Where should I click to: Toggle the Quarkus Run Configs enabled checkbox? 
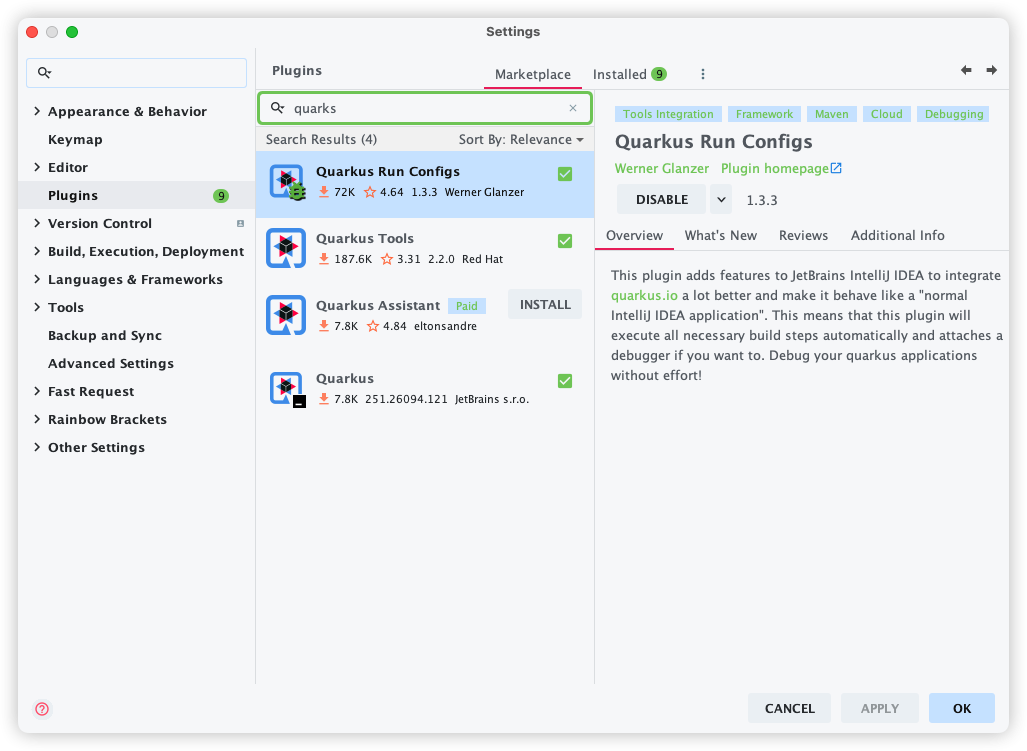565,174
